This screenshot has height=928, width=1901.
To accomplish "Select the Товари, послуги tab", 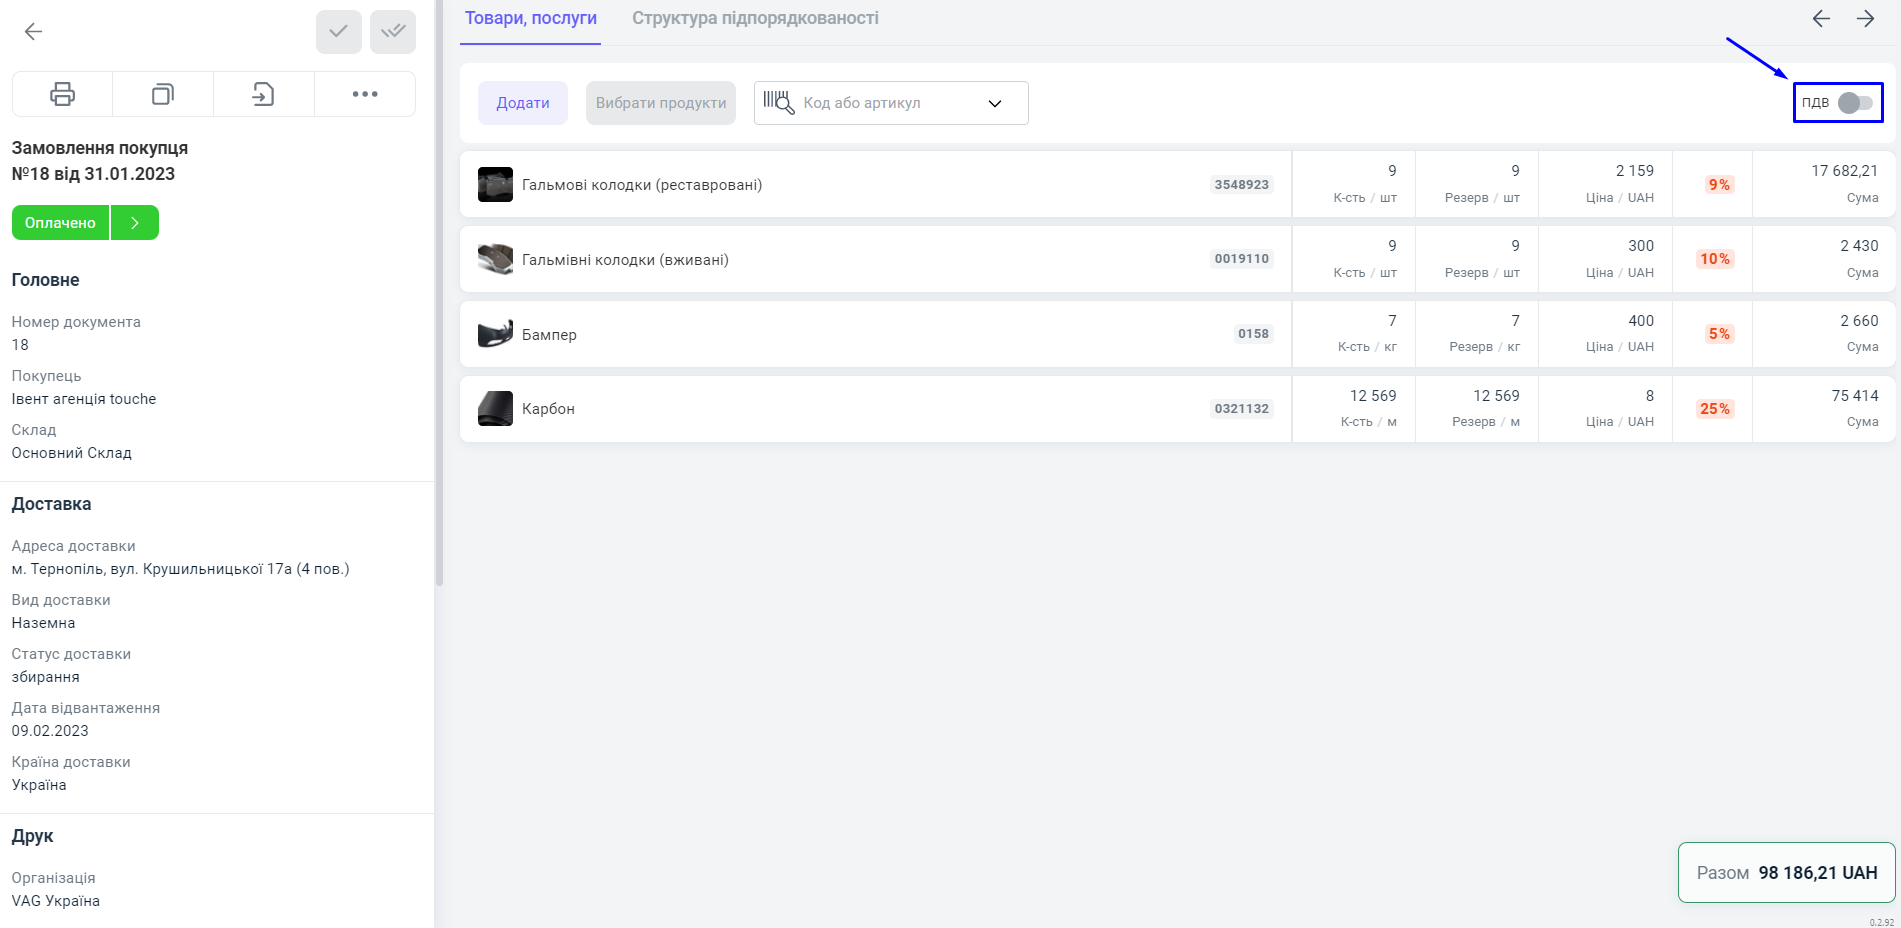I will tap(530, 18).
